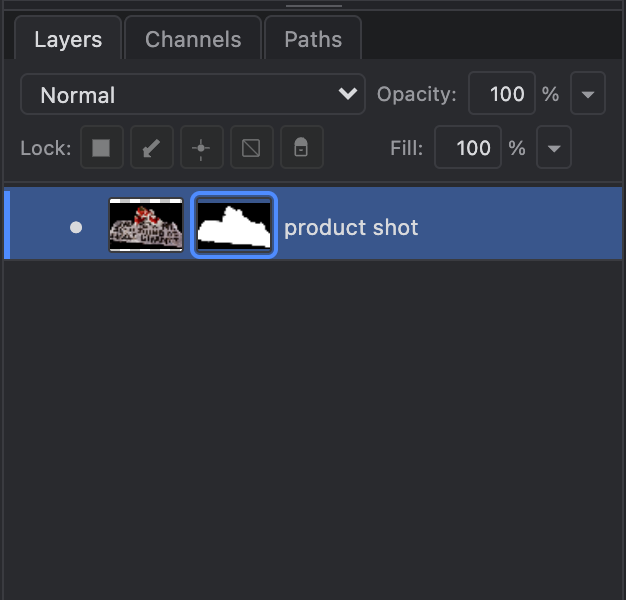Hide the product shot layer
This screenshot has width=626, height=600.
[76, 227]
